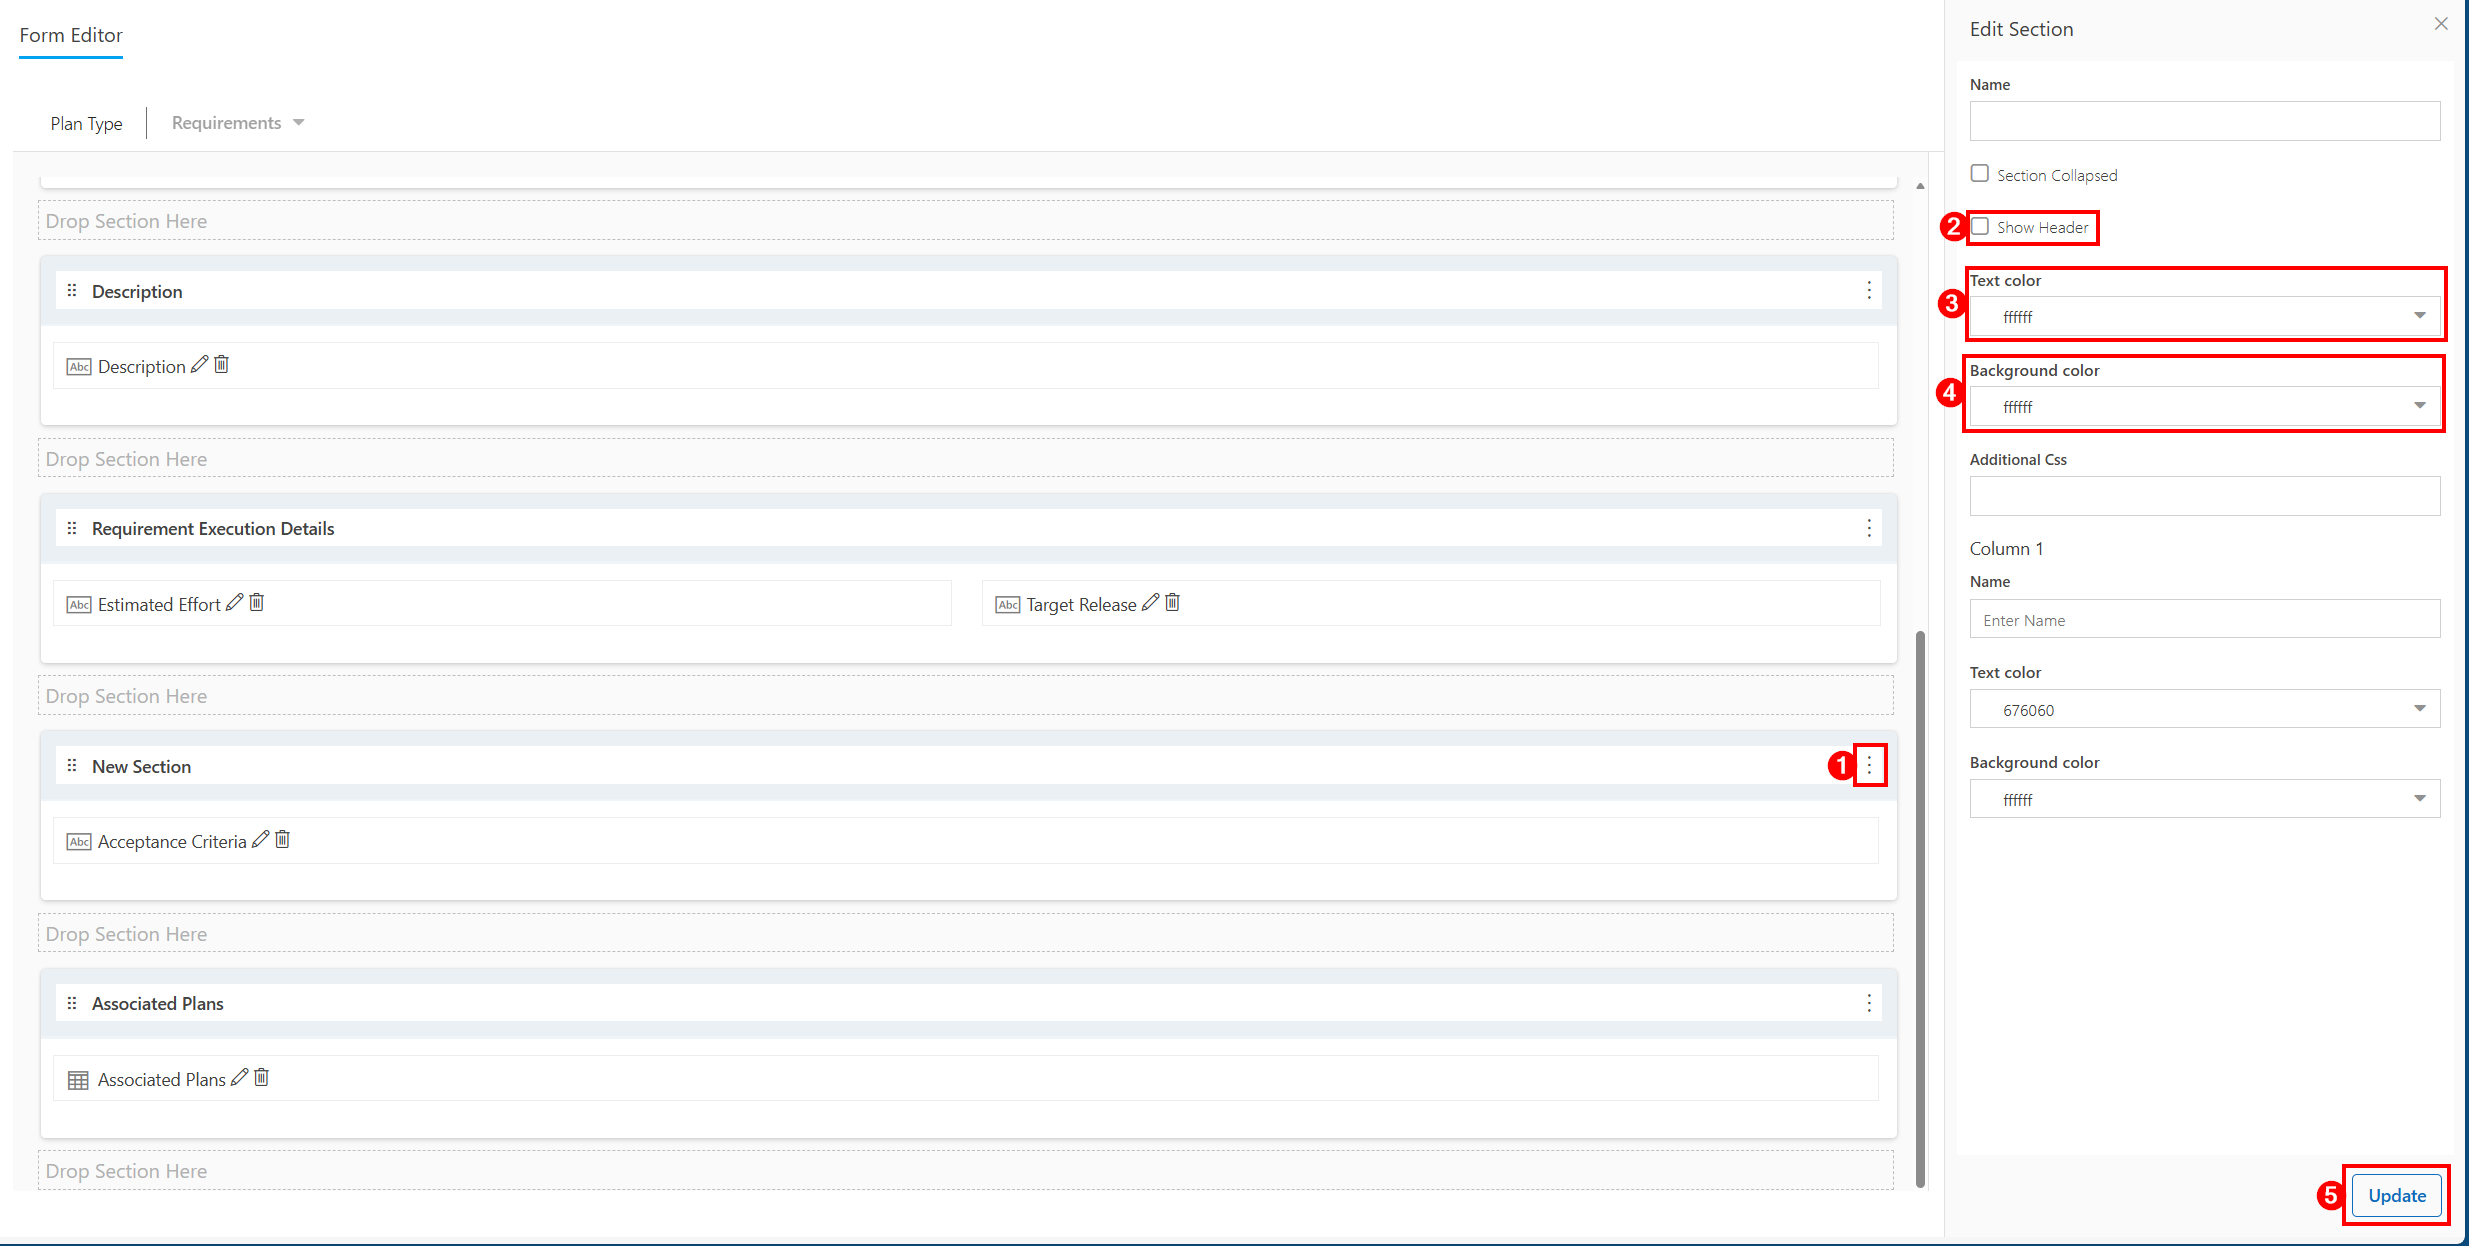The width and height of the screenshot is (2469, 1246).
Task: Click the table icon beside Associated Plans
Action: click(78, 1080)
